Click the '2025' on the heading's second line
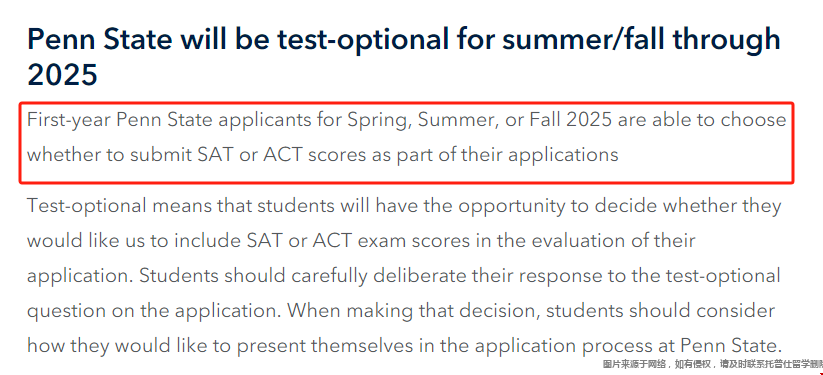This screenshot has width=823, height=375. (62, 75)
